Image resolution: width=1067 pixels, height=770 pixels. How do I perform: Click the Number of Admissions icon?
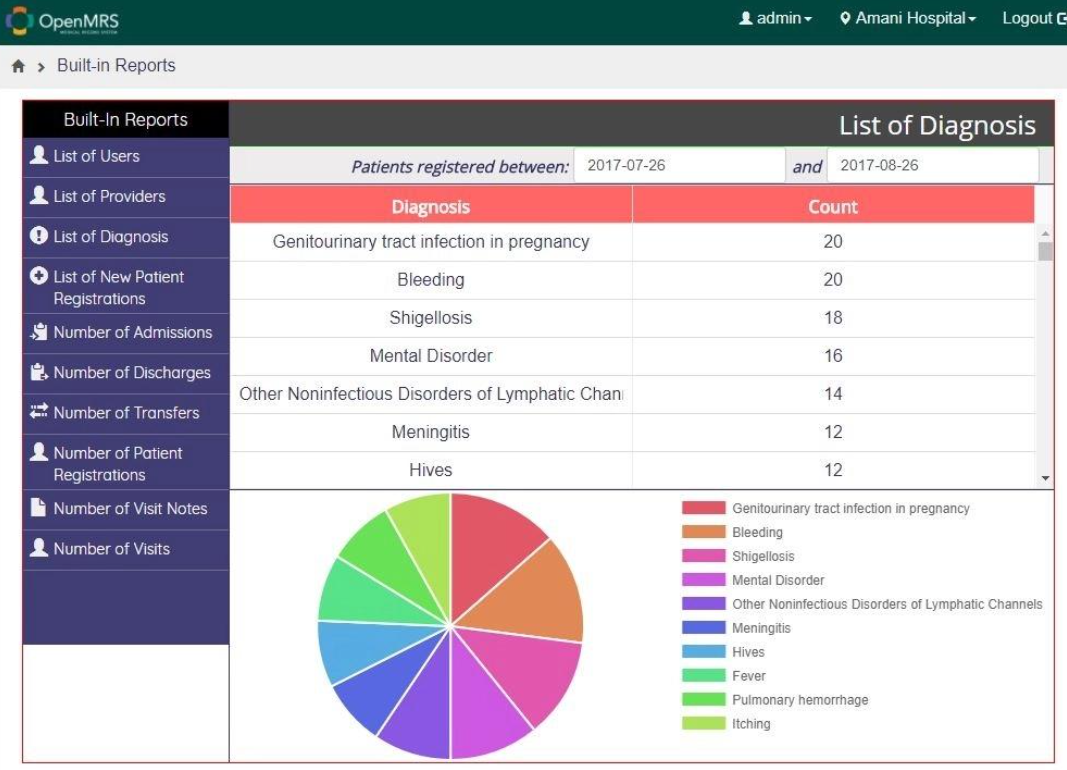point(39,331)
